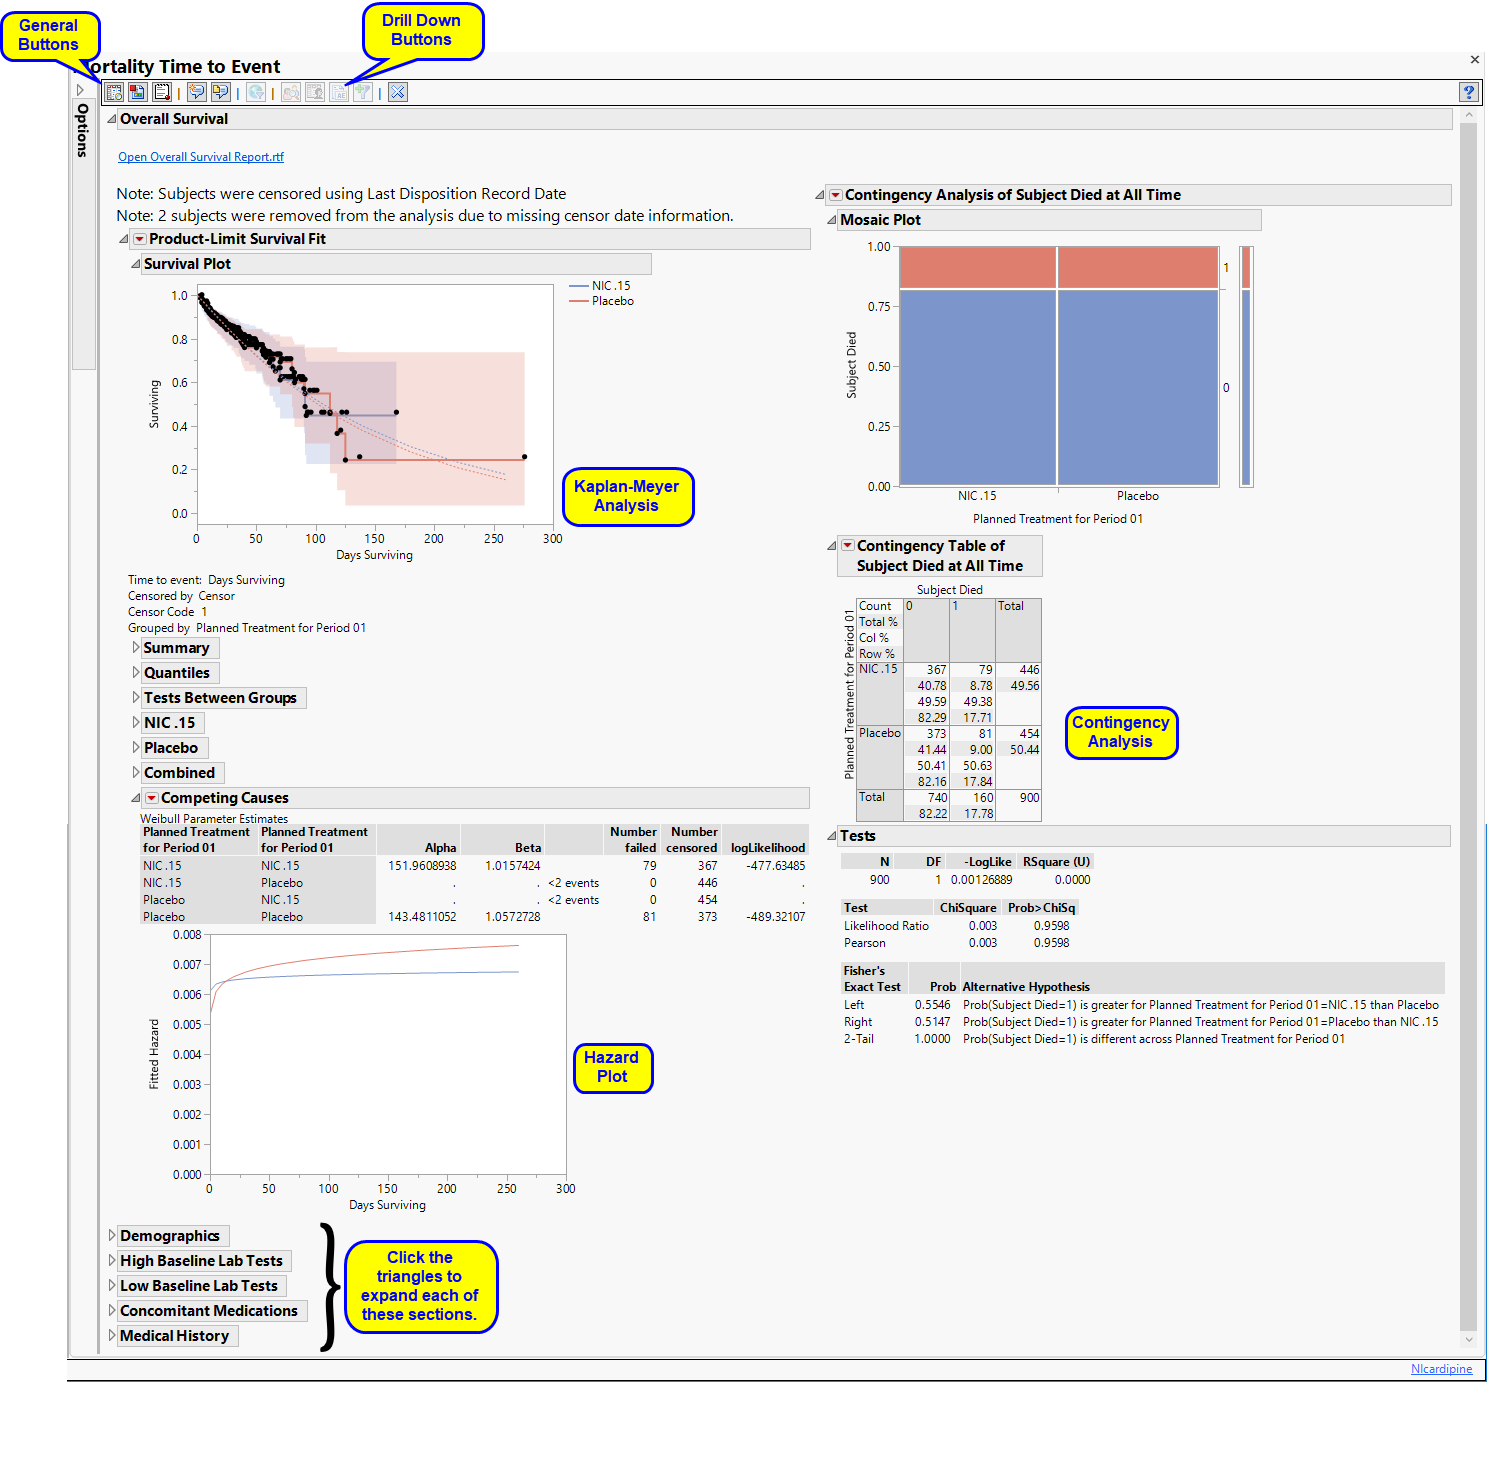Expand the Options side panel arrow
1488x1465 pixels.
(81, 90)
